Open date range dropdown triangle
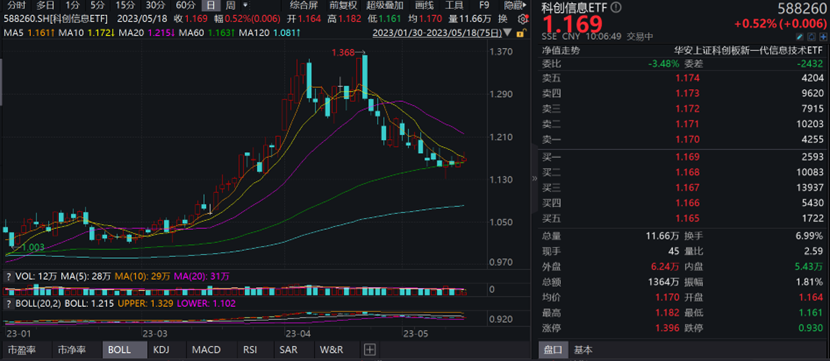Image resolution: width=830 pixels, height=361 pixels. point(508,33)
